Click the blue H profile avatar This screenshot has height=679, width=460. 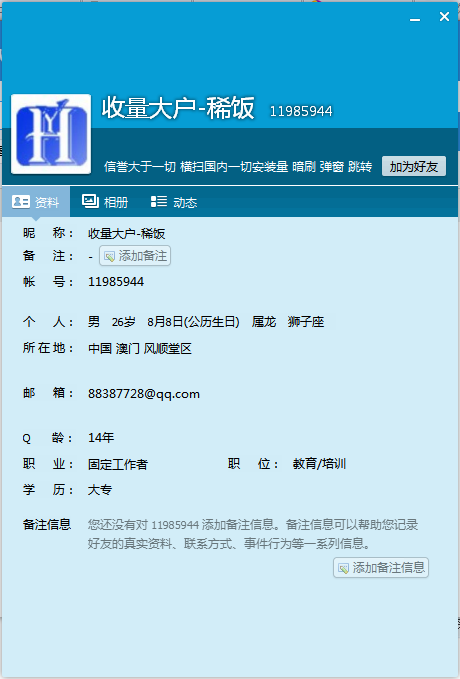tap(51, 134)
